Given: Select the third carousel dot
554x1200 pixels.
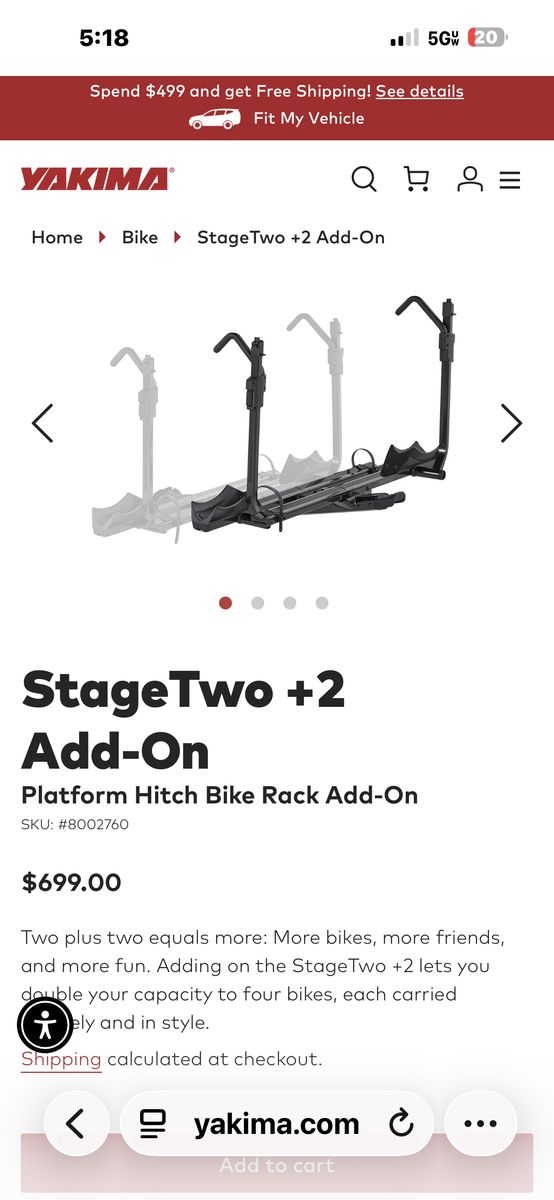Looking at the screenshot, I should click(289, 603).
